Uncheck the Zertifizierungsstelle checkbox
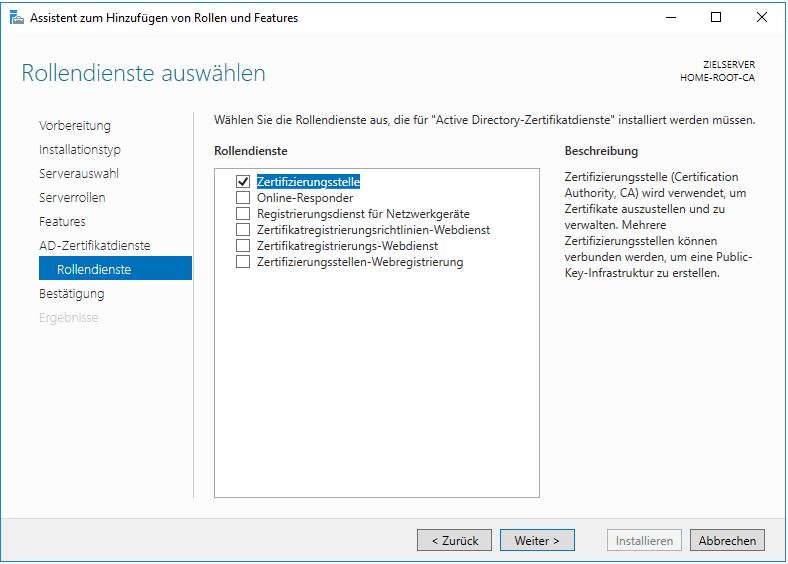 242,182
